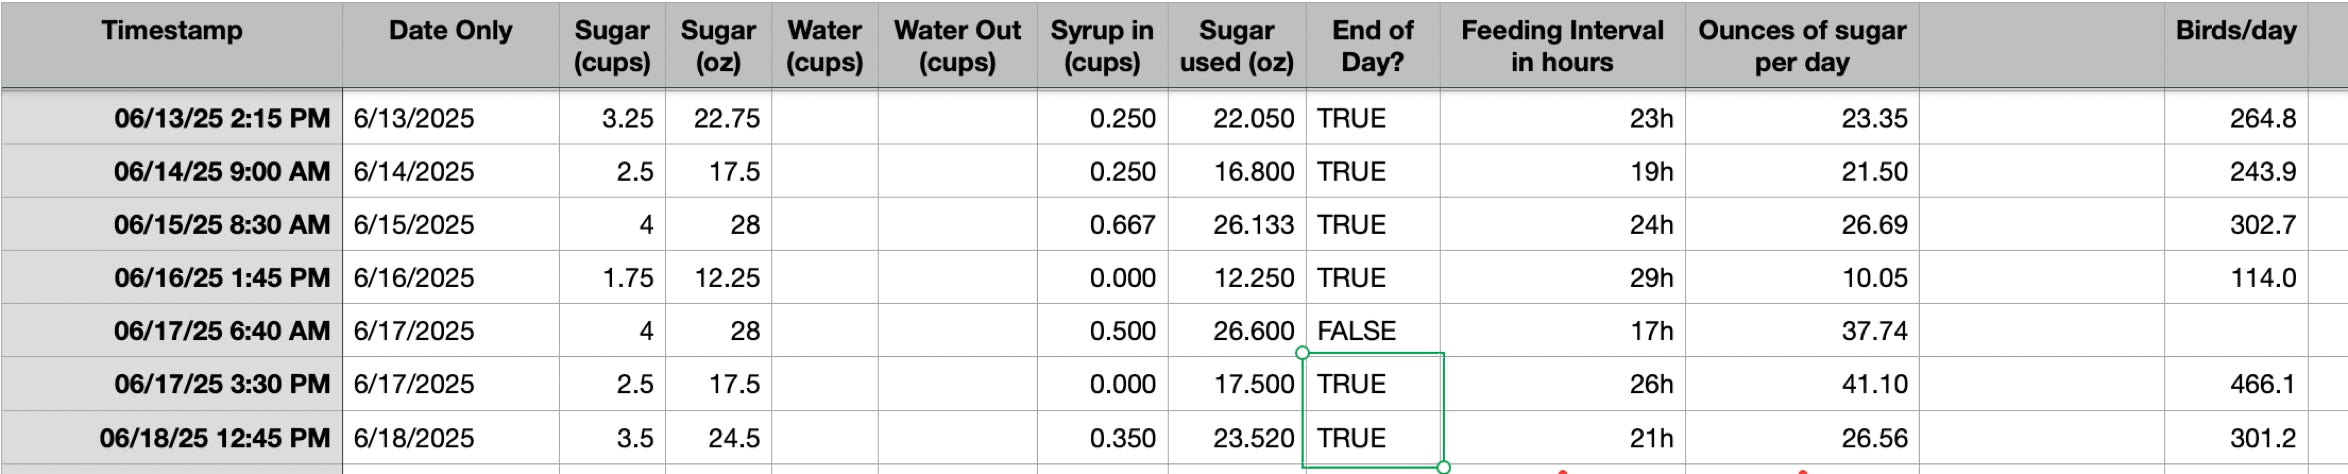Click the Date Only column header
The height and width of the screenshot is (474, 2348).
coord(451,45)
